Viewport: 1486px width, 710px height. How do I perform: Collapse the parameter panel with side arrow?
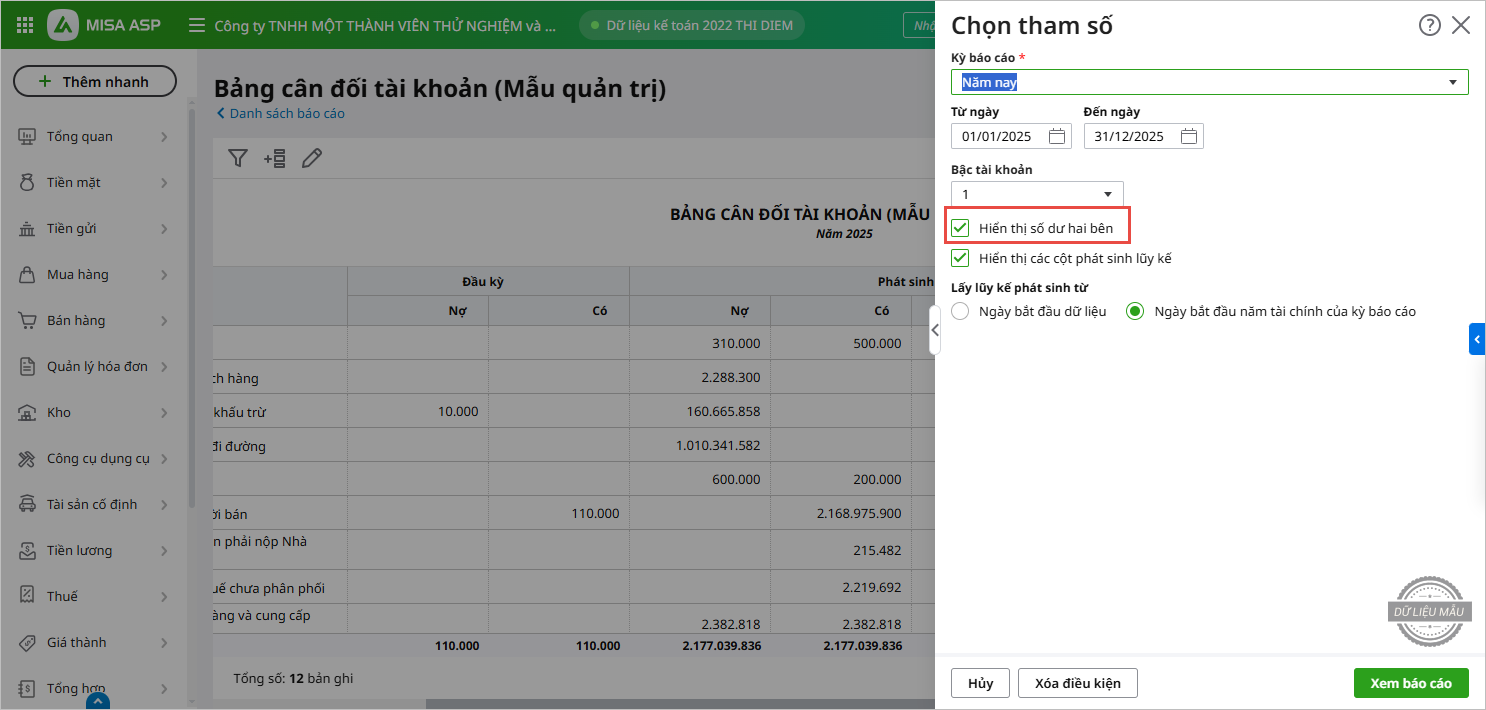point(935,329)
